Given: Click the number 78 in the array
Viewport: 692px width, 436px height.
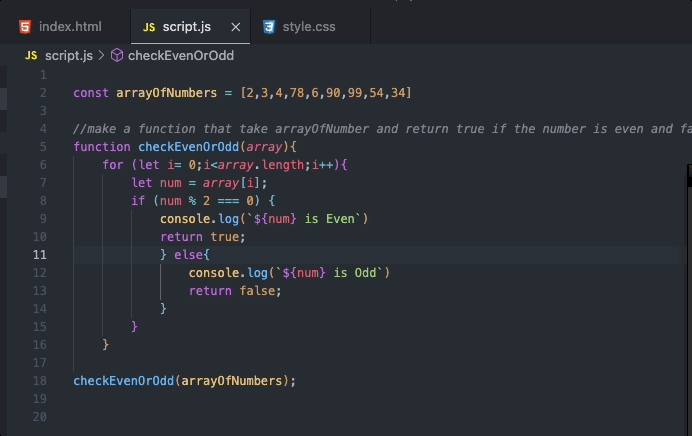Looking at the screenshot, I should click(x=297, y=93).
